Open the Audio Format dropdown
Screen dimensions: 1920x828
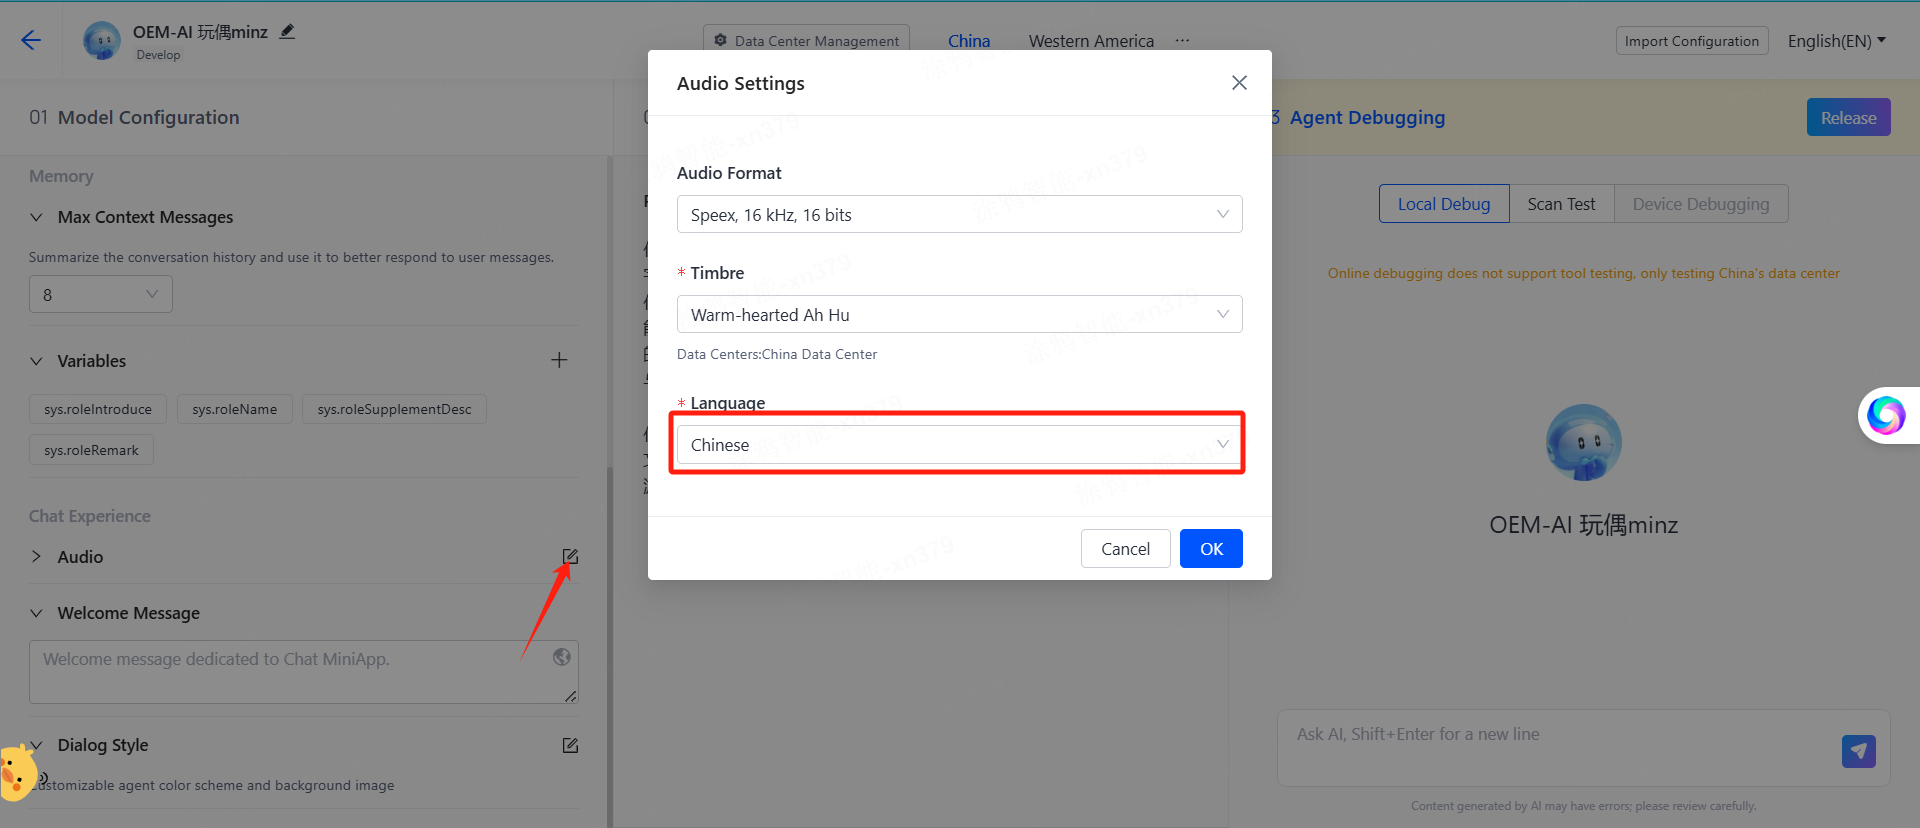959,215
